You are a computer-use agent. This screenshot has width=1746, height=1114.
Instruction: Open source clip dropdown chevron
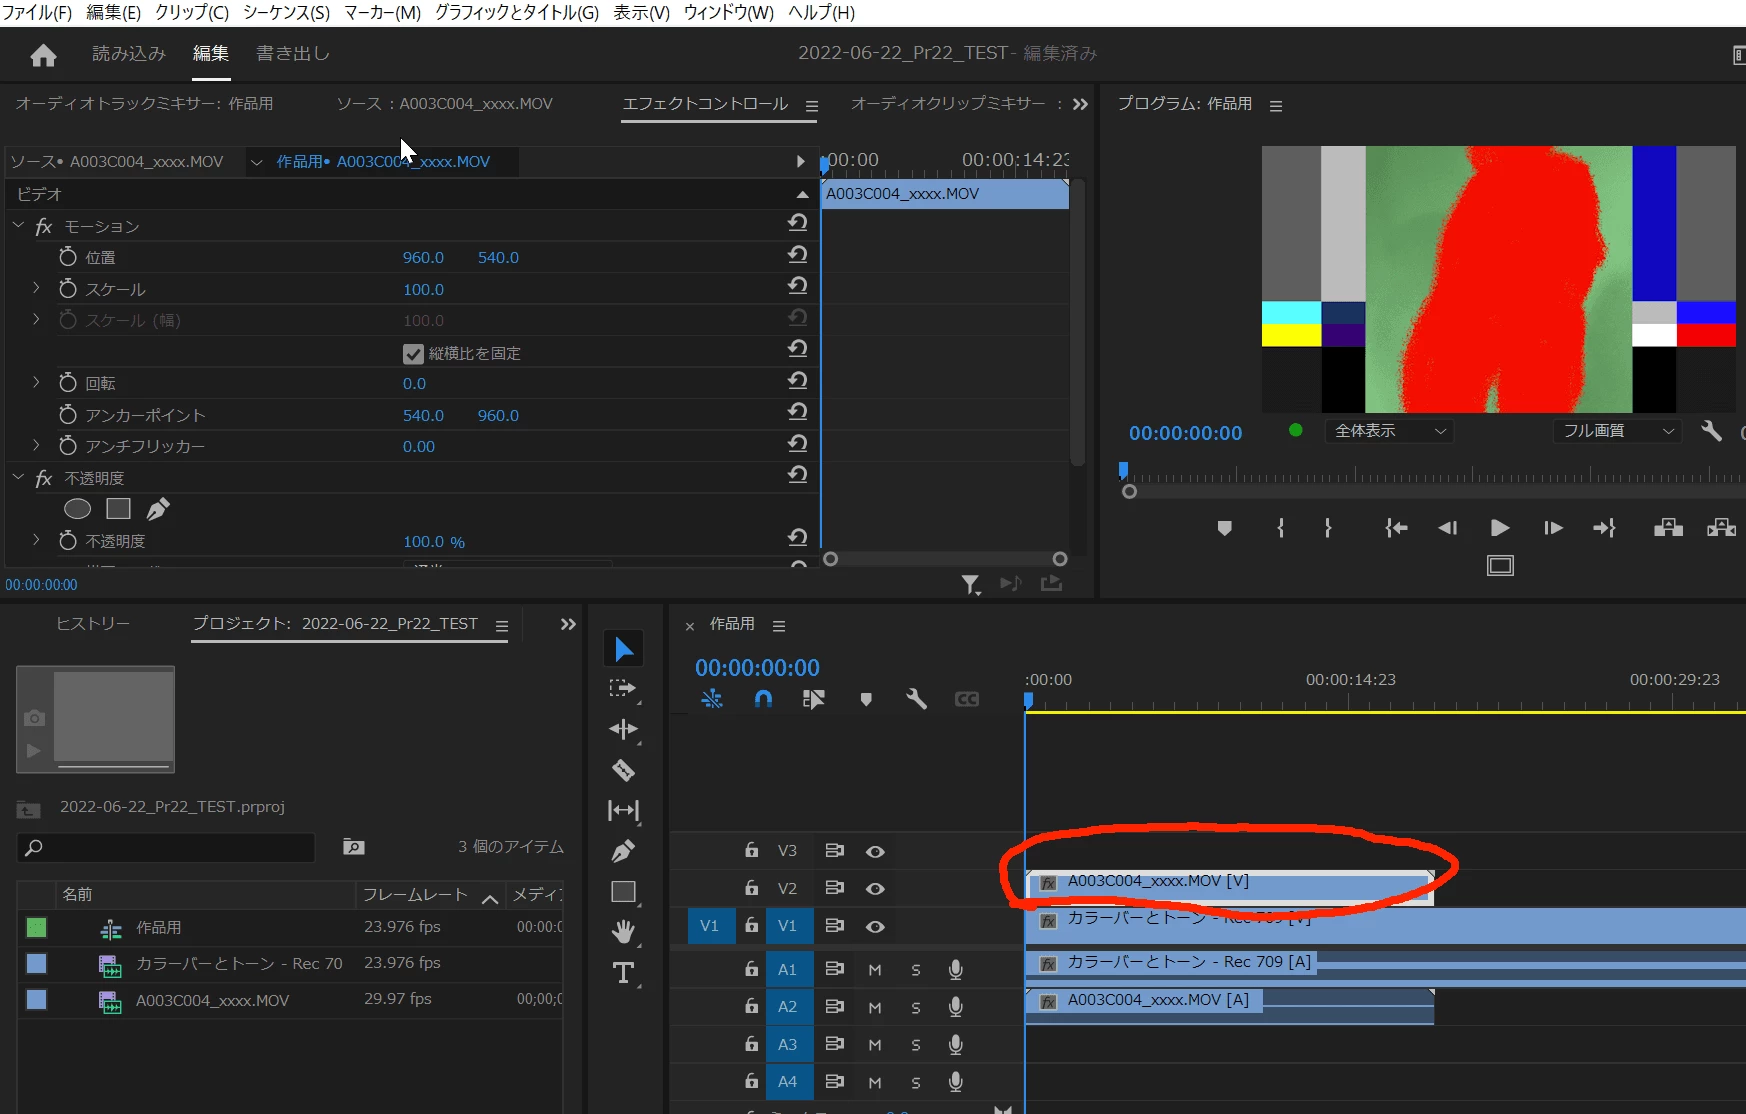(x=257, y=162)
